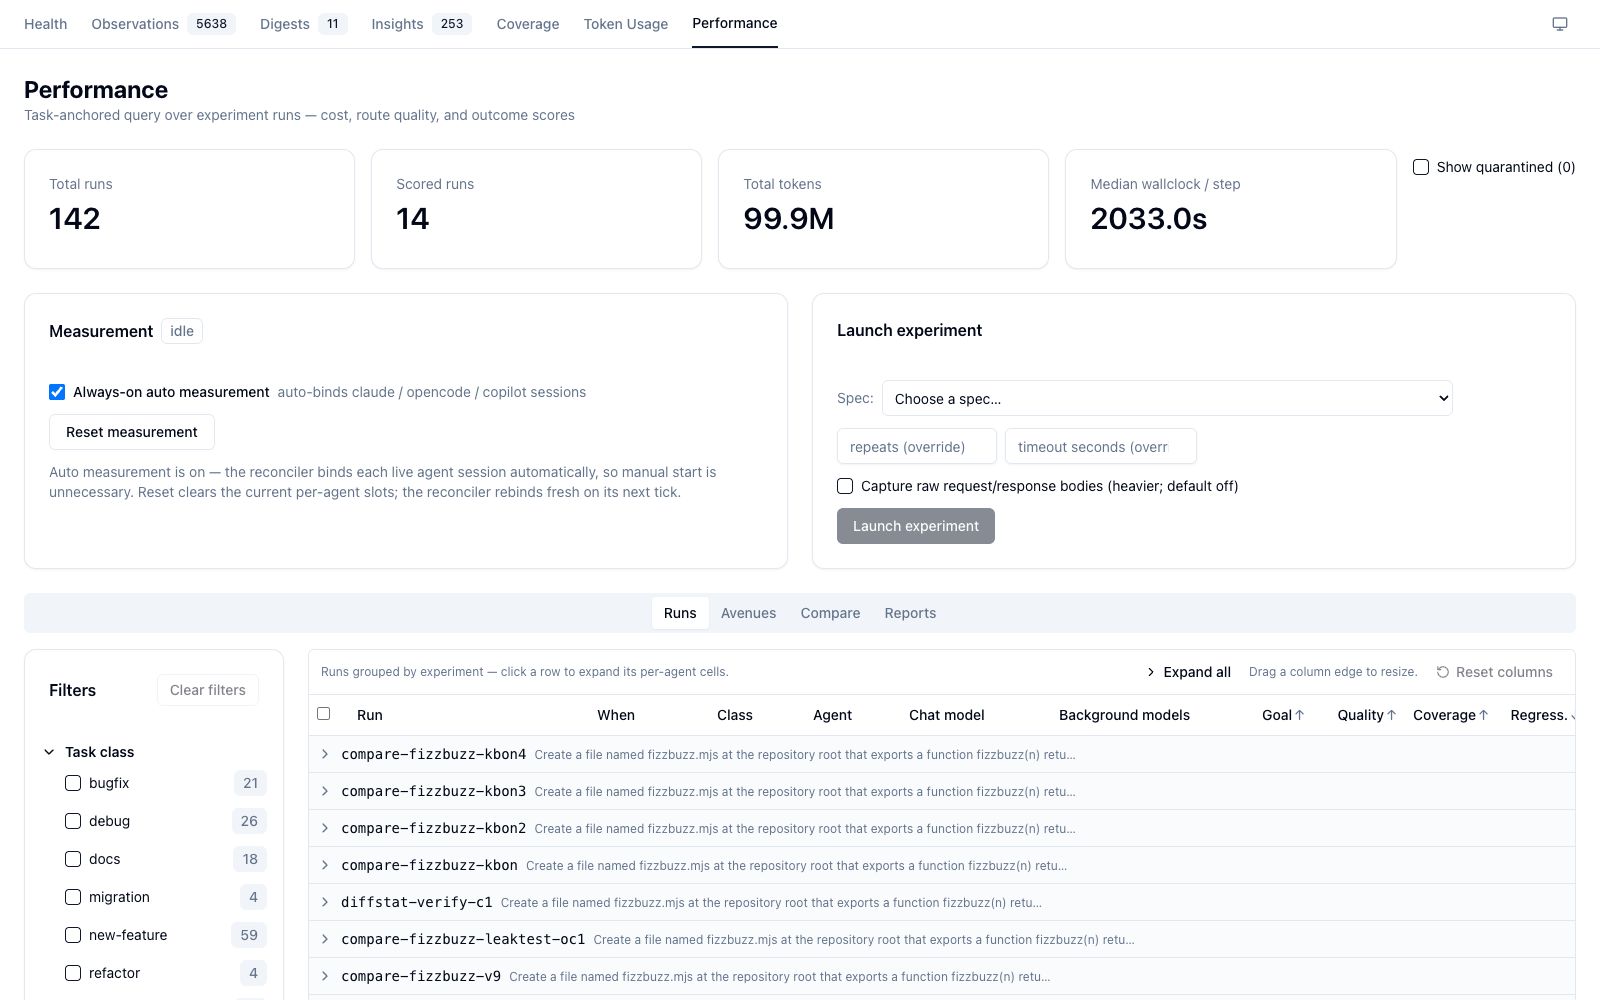1600x1000 pixels.
Task: Click the debug count badge 26
Action: pos(249,821)
